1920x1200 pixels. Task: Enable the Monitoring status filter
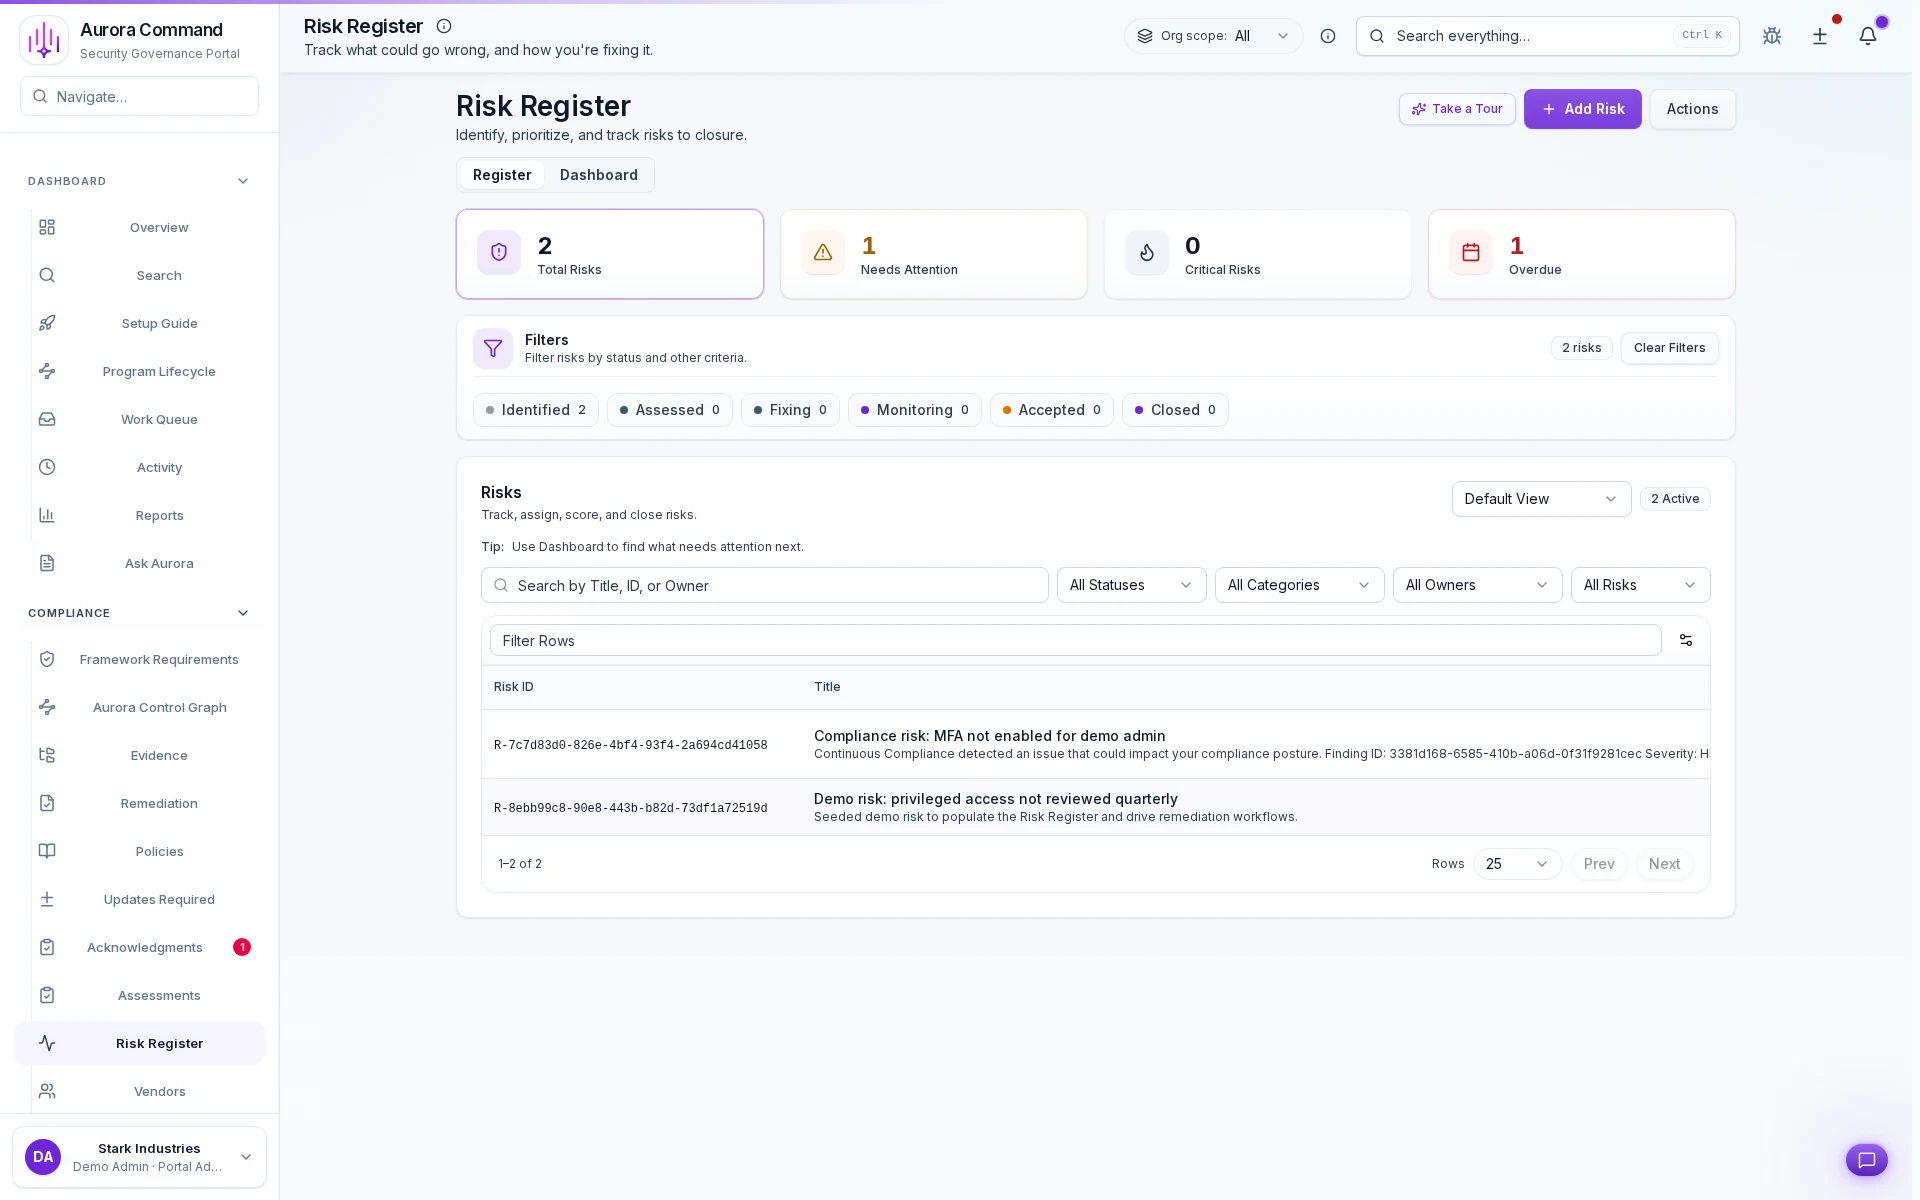(914, 410)
